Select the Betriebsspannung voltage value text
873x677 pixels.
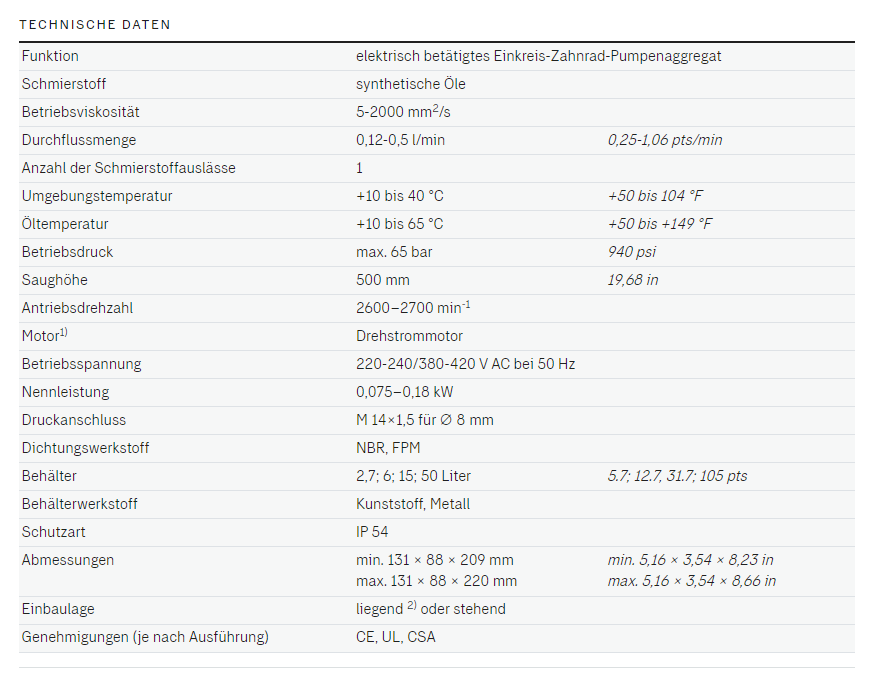(465, 364)
